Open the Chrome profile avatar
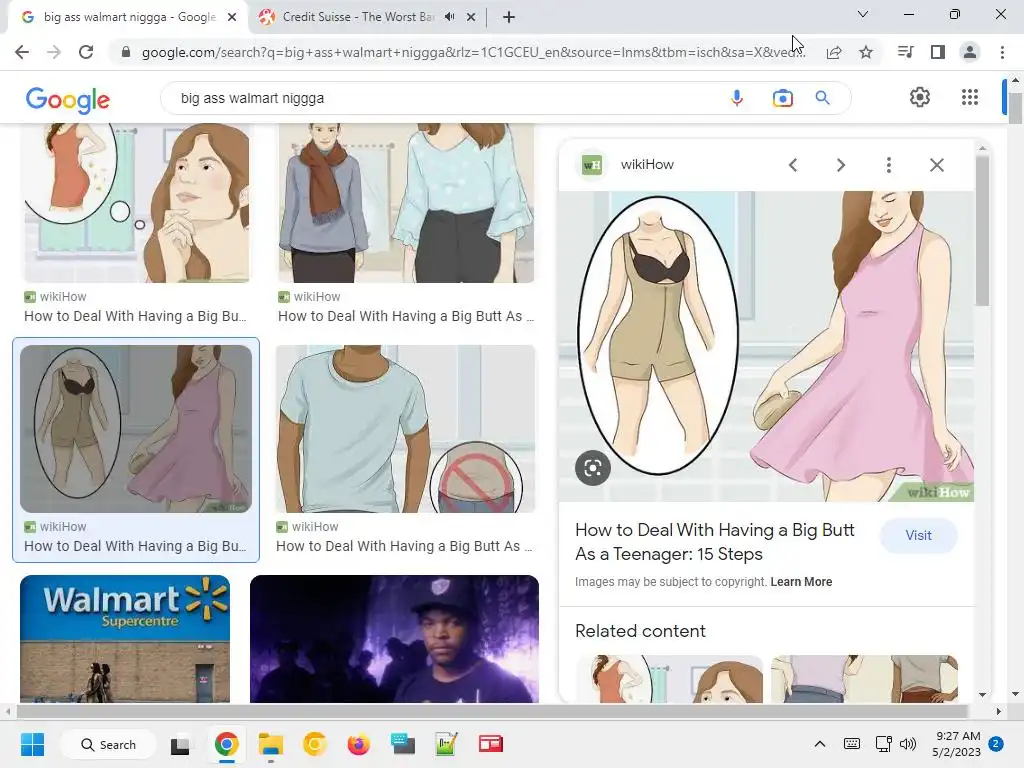Image resolution: width=1024 pixels, height=768 pixels. click(x=970, y=52)
